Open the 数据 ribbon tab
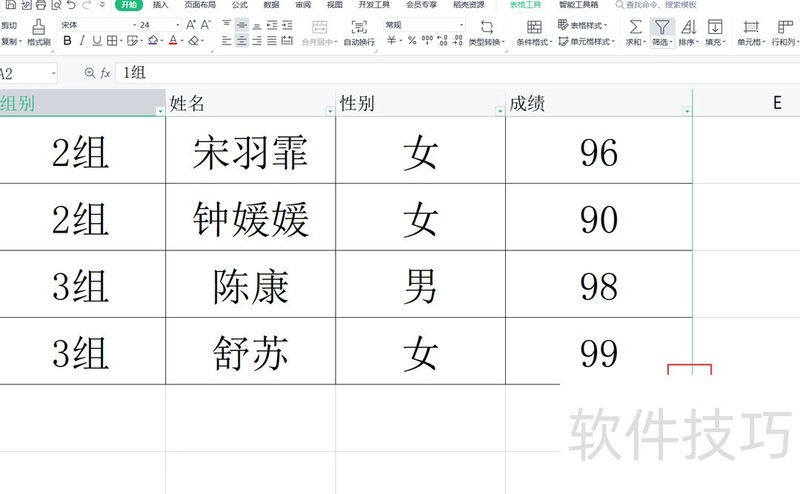The image size is (800, 494). pos(271,5)
